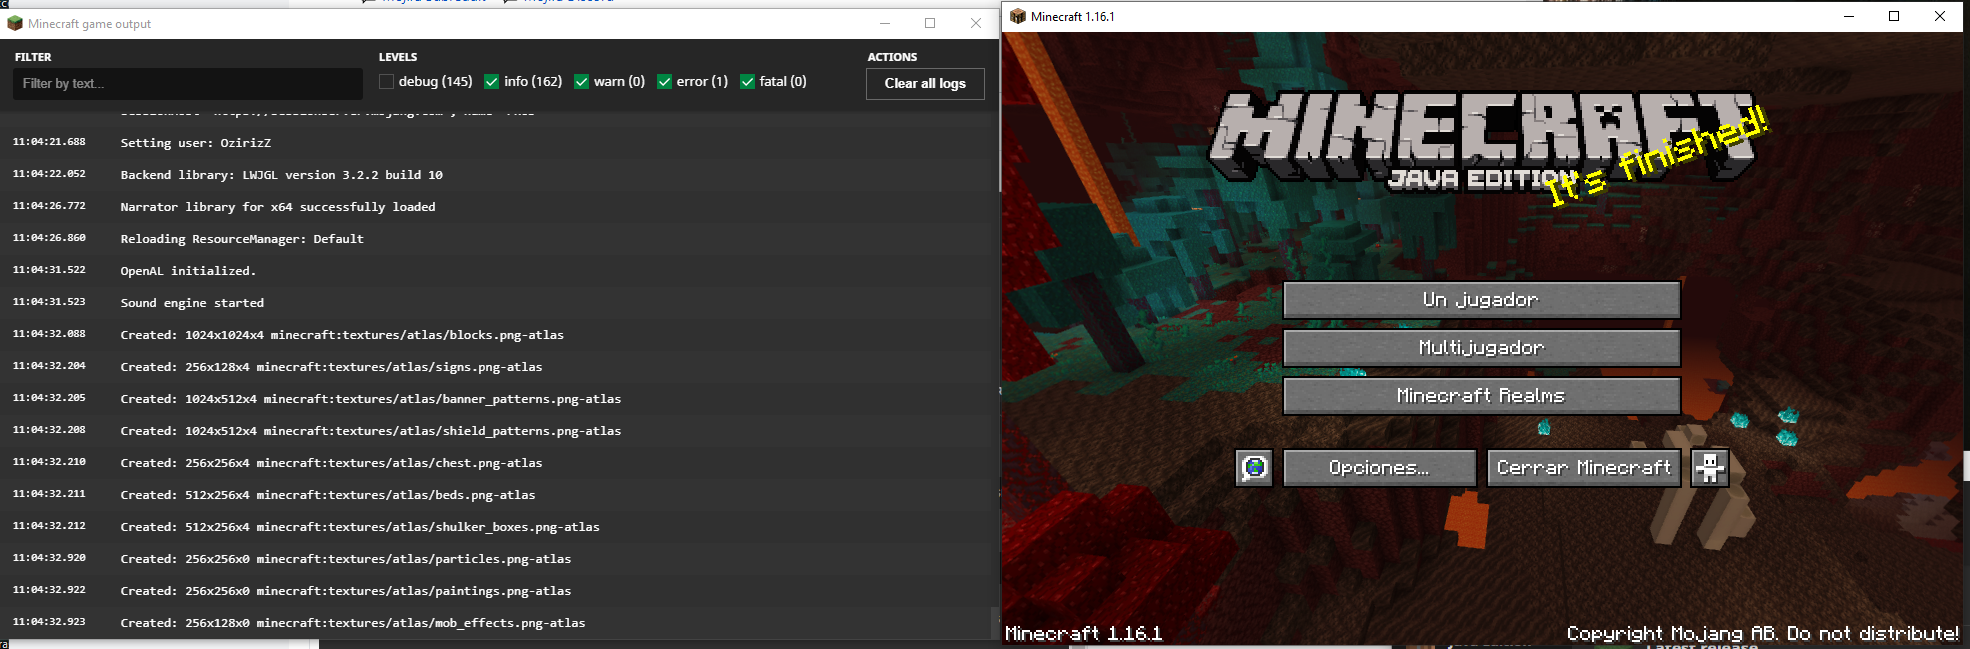Select the 'Setting user: OzirizZ' log line
The width and height of the screenshot is (1970, 649).
point(496,143)
